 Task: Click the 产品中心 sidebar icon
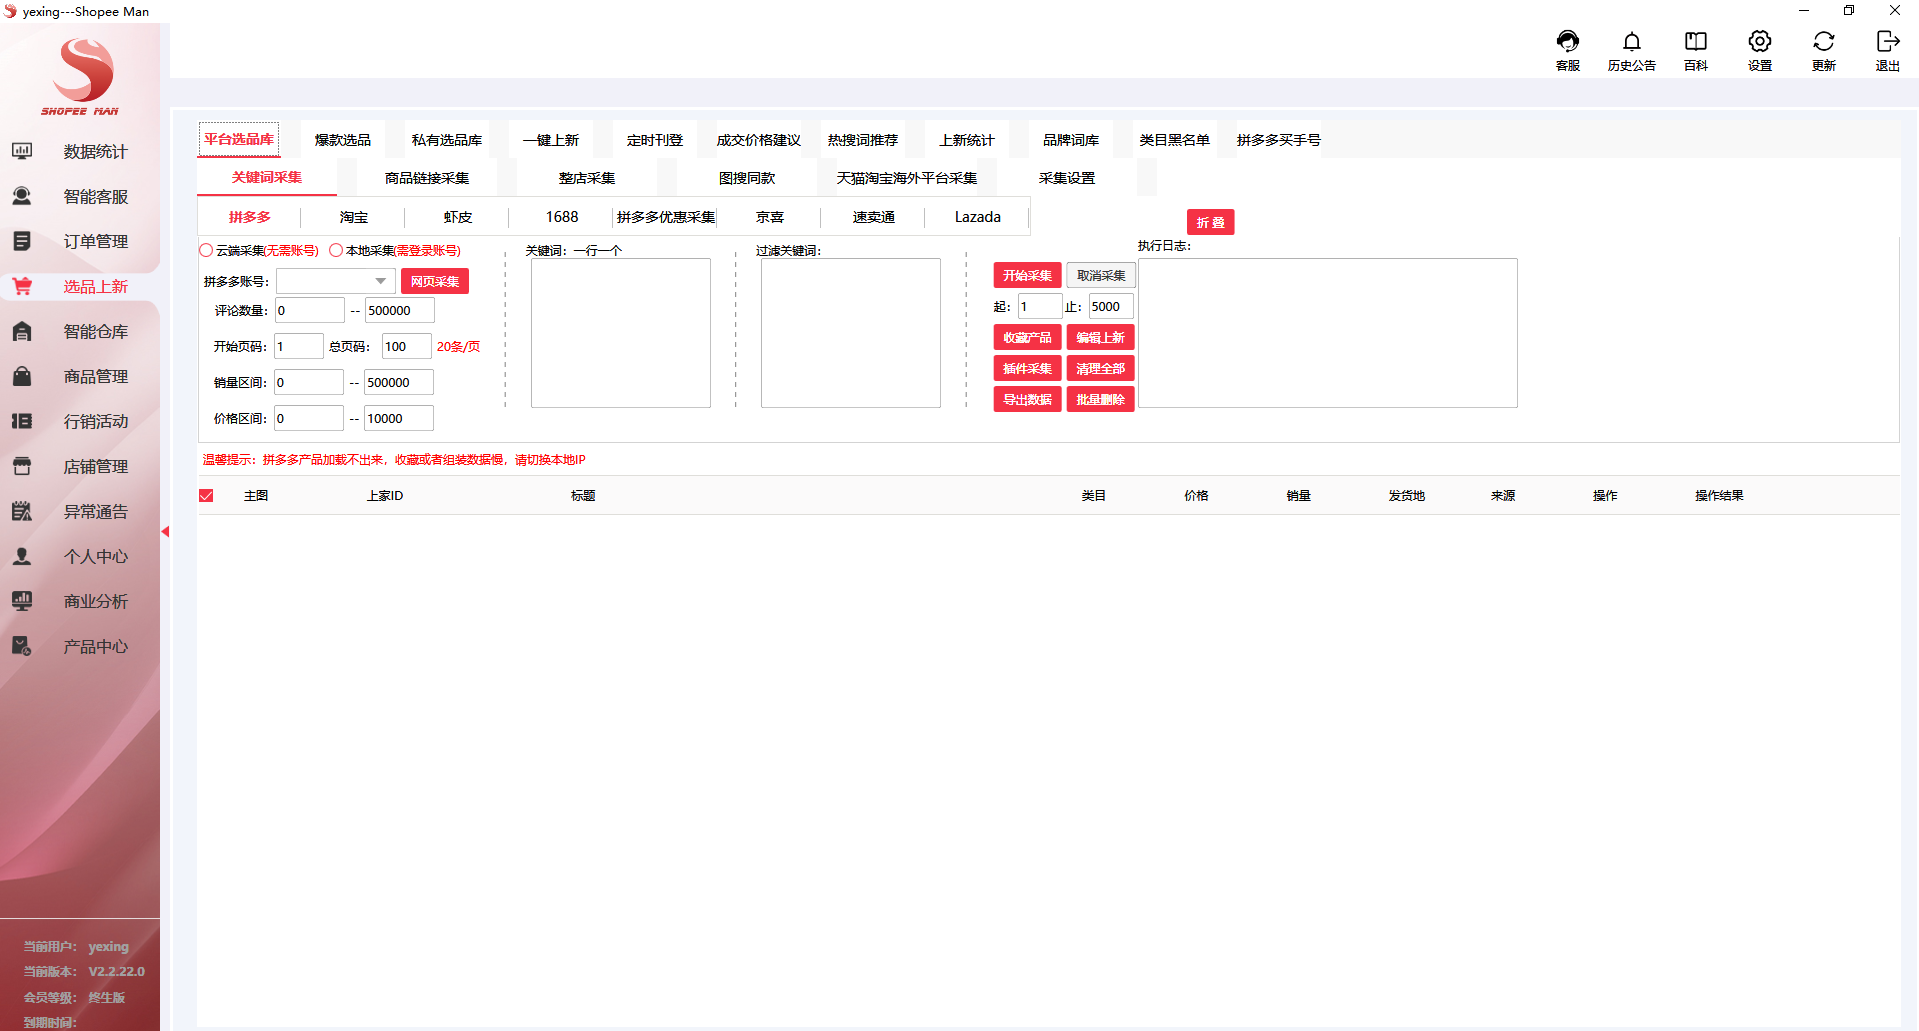pyautogui.click(x=22, y=646)
